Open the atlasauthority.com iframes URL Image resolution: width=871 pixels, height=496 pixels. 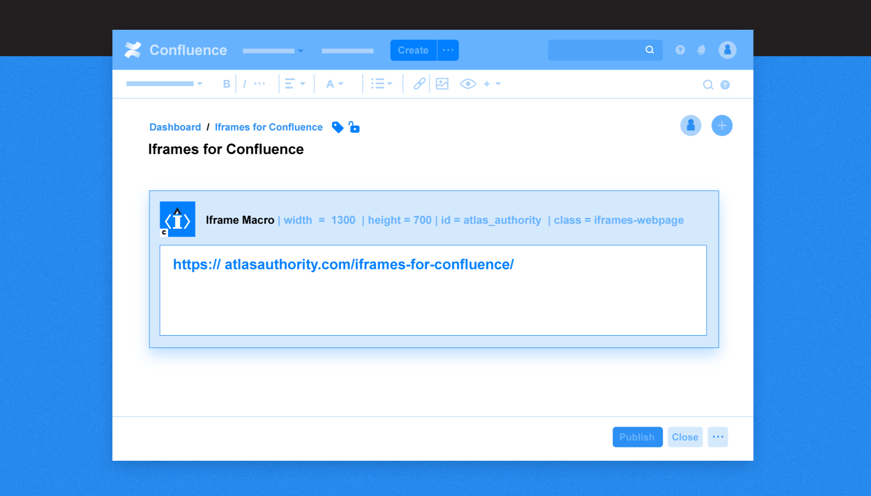343,264
